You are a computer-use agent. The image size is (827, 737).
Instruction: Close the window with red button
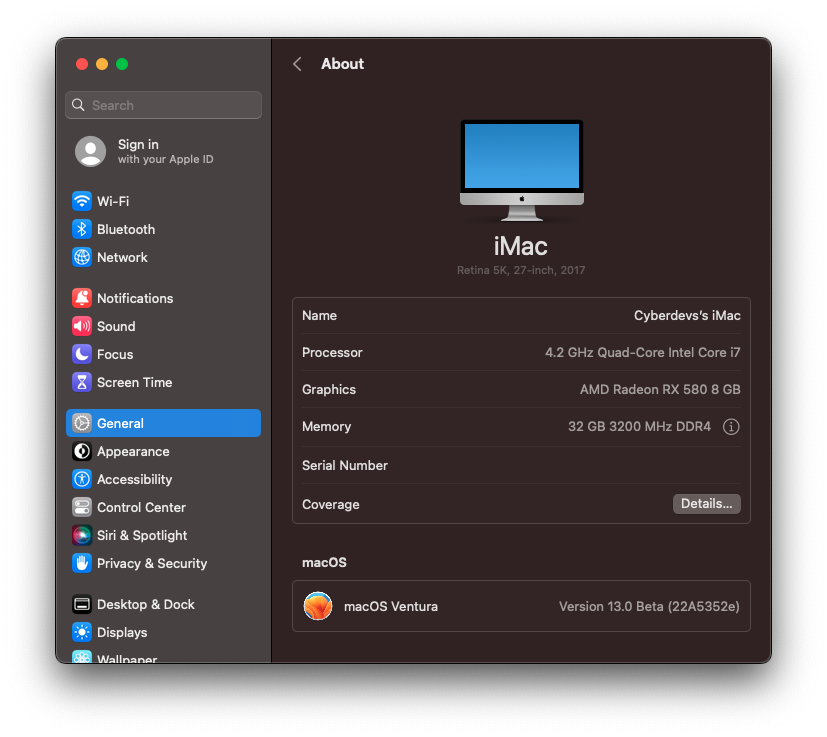pyautogui.click(x=82, y=64)
